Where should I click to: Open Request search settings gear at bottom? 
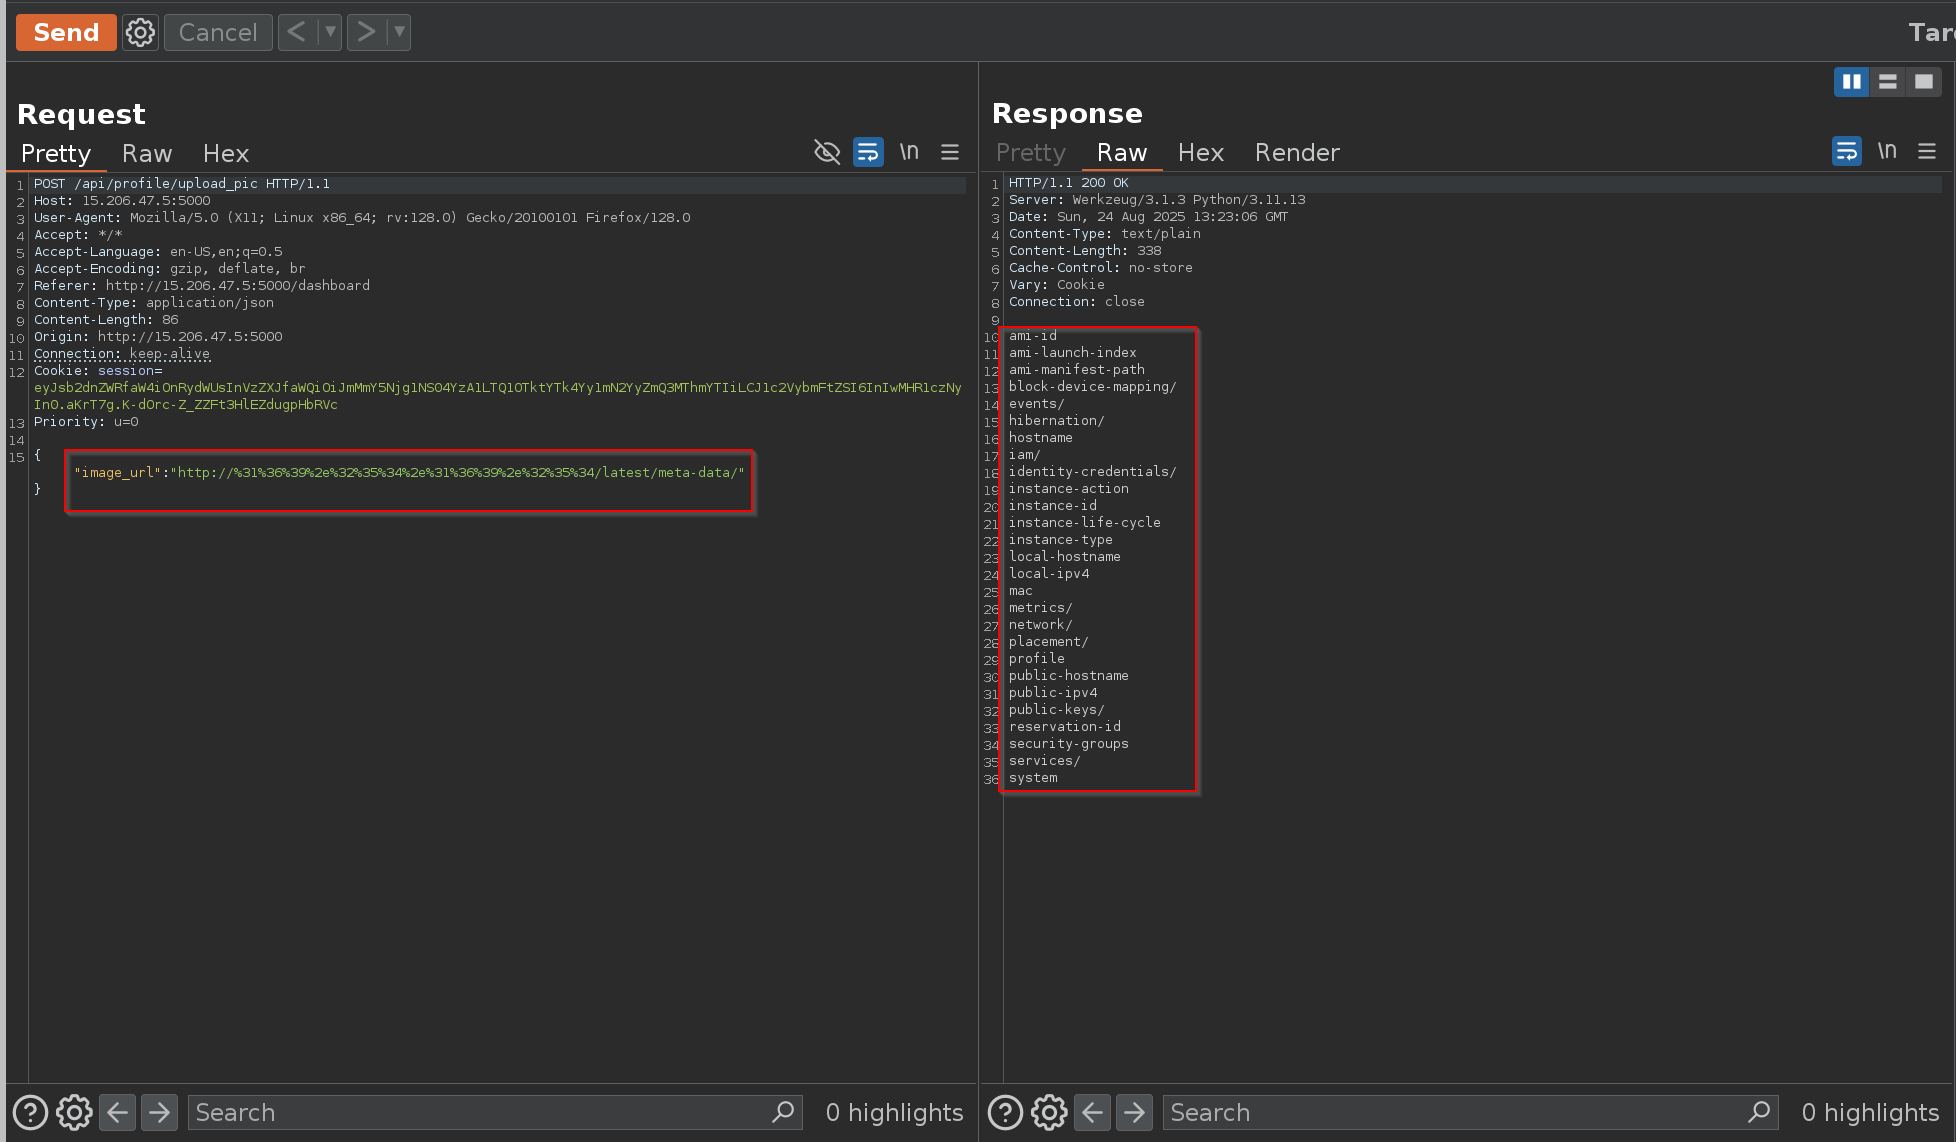point(74,1112)
